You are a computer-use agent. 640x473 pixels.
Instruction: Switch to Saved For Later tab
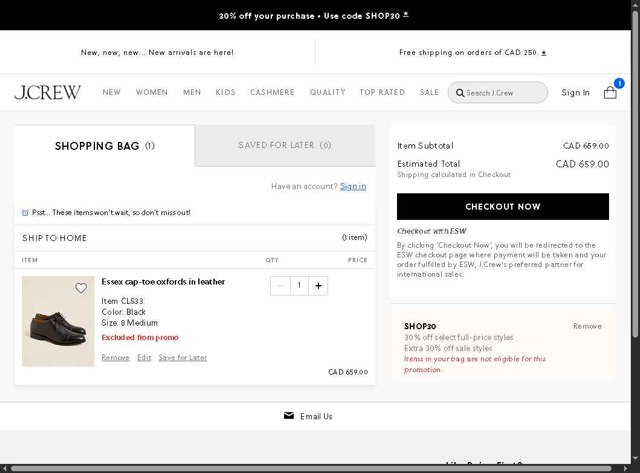click(285, 145)
